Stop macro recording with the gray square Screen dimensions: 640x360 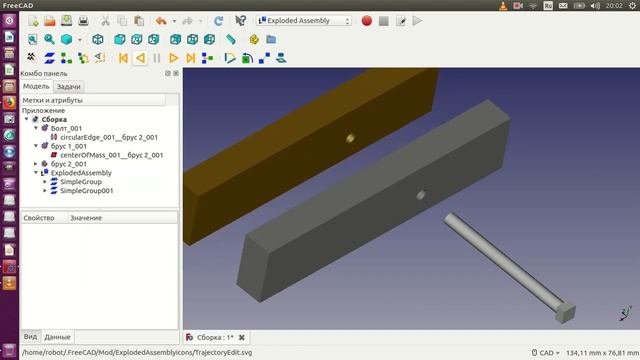click(x=384, y=21)
